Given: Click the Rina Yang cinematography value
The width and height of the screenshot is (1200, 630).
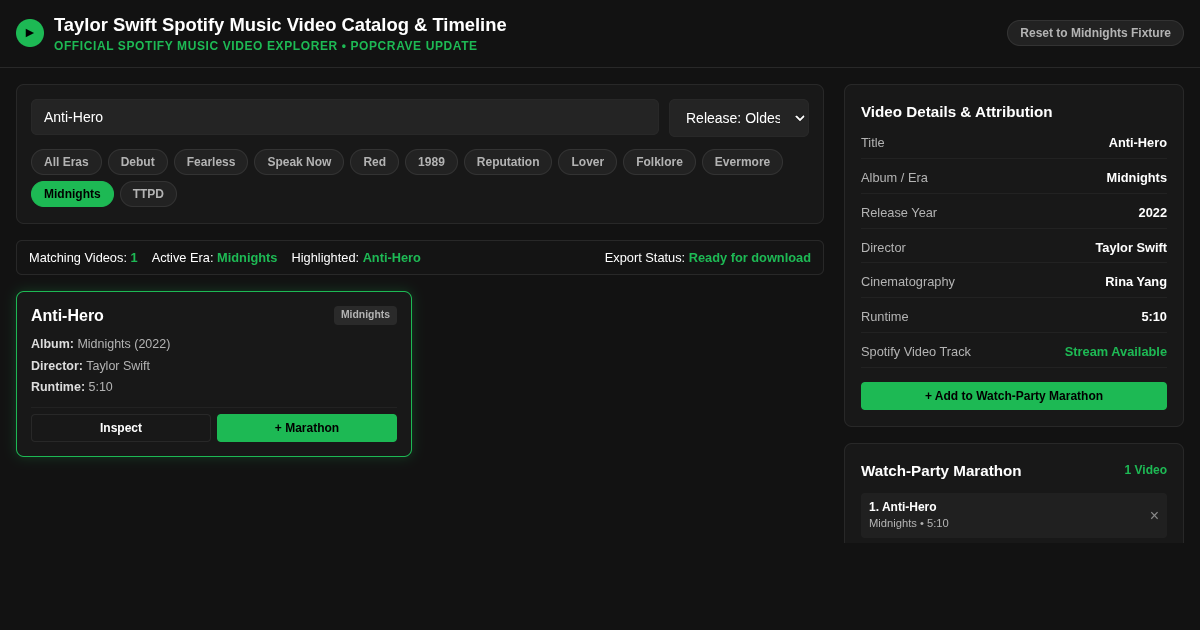Looking at the screenshot, I should pyautogui.click(x=1136, y=282).
